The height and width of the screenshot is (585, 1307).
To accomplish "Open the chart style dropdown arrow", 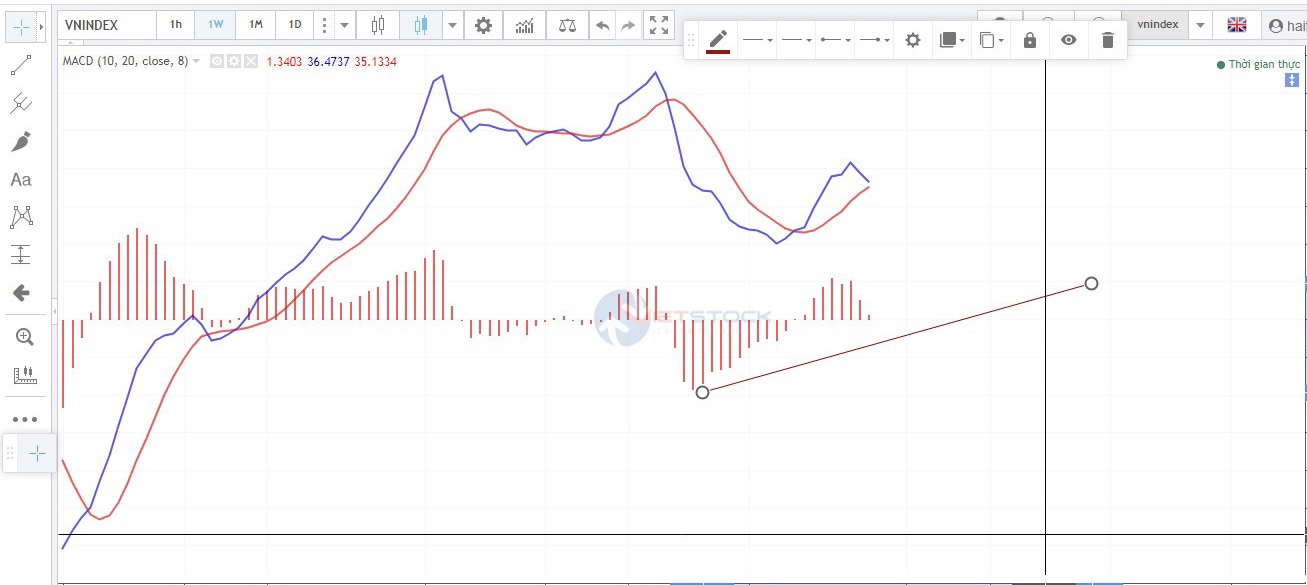I will coord(452,25).
